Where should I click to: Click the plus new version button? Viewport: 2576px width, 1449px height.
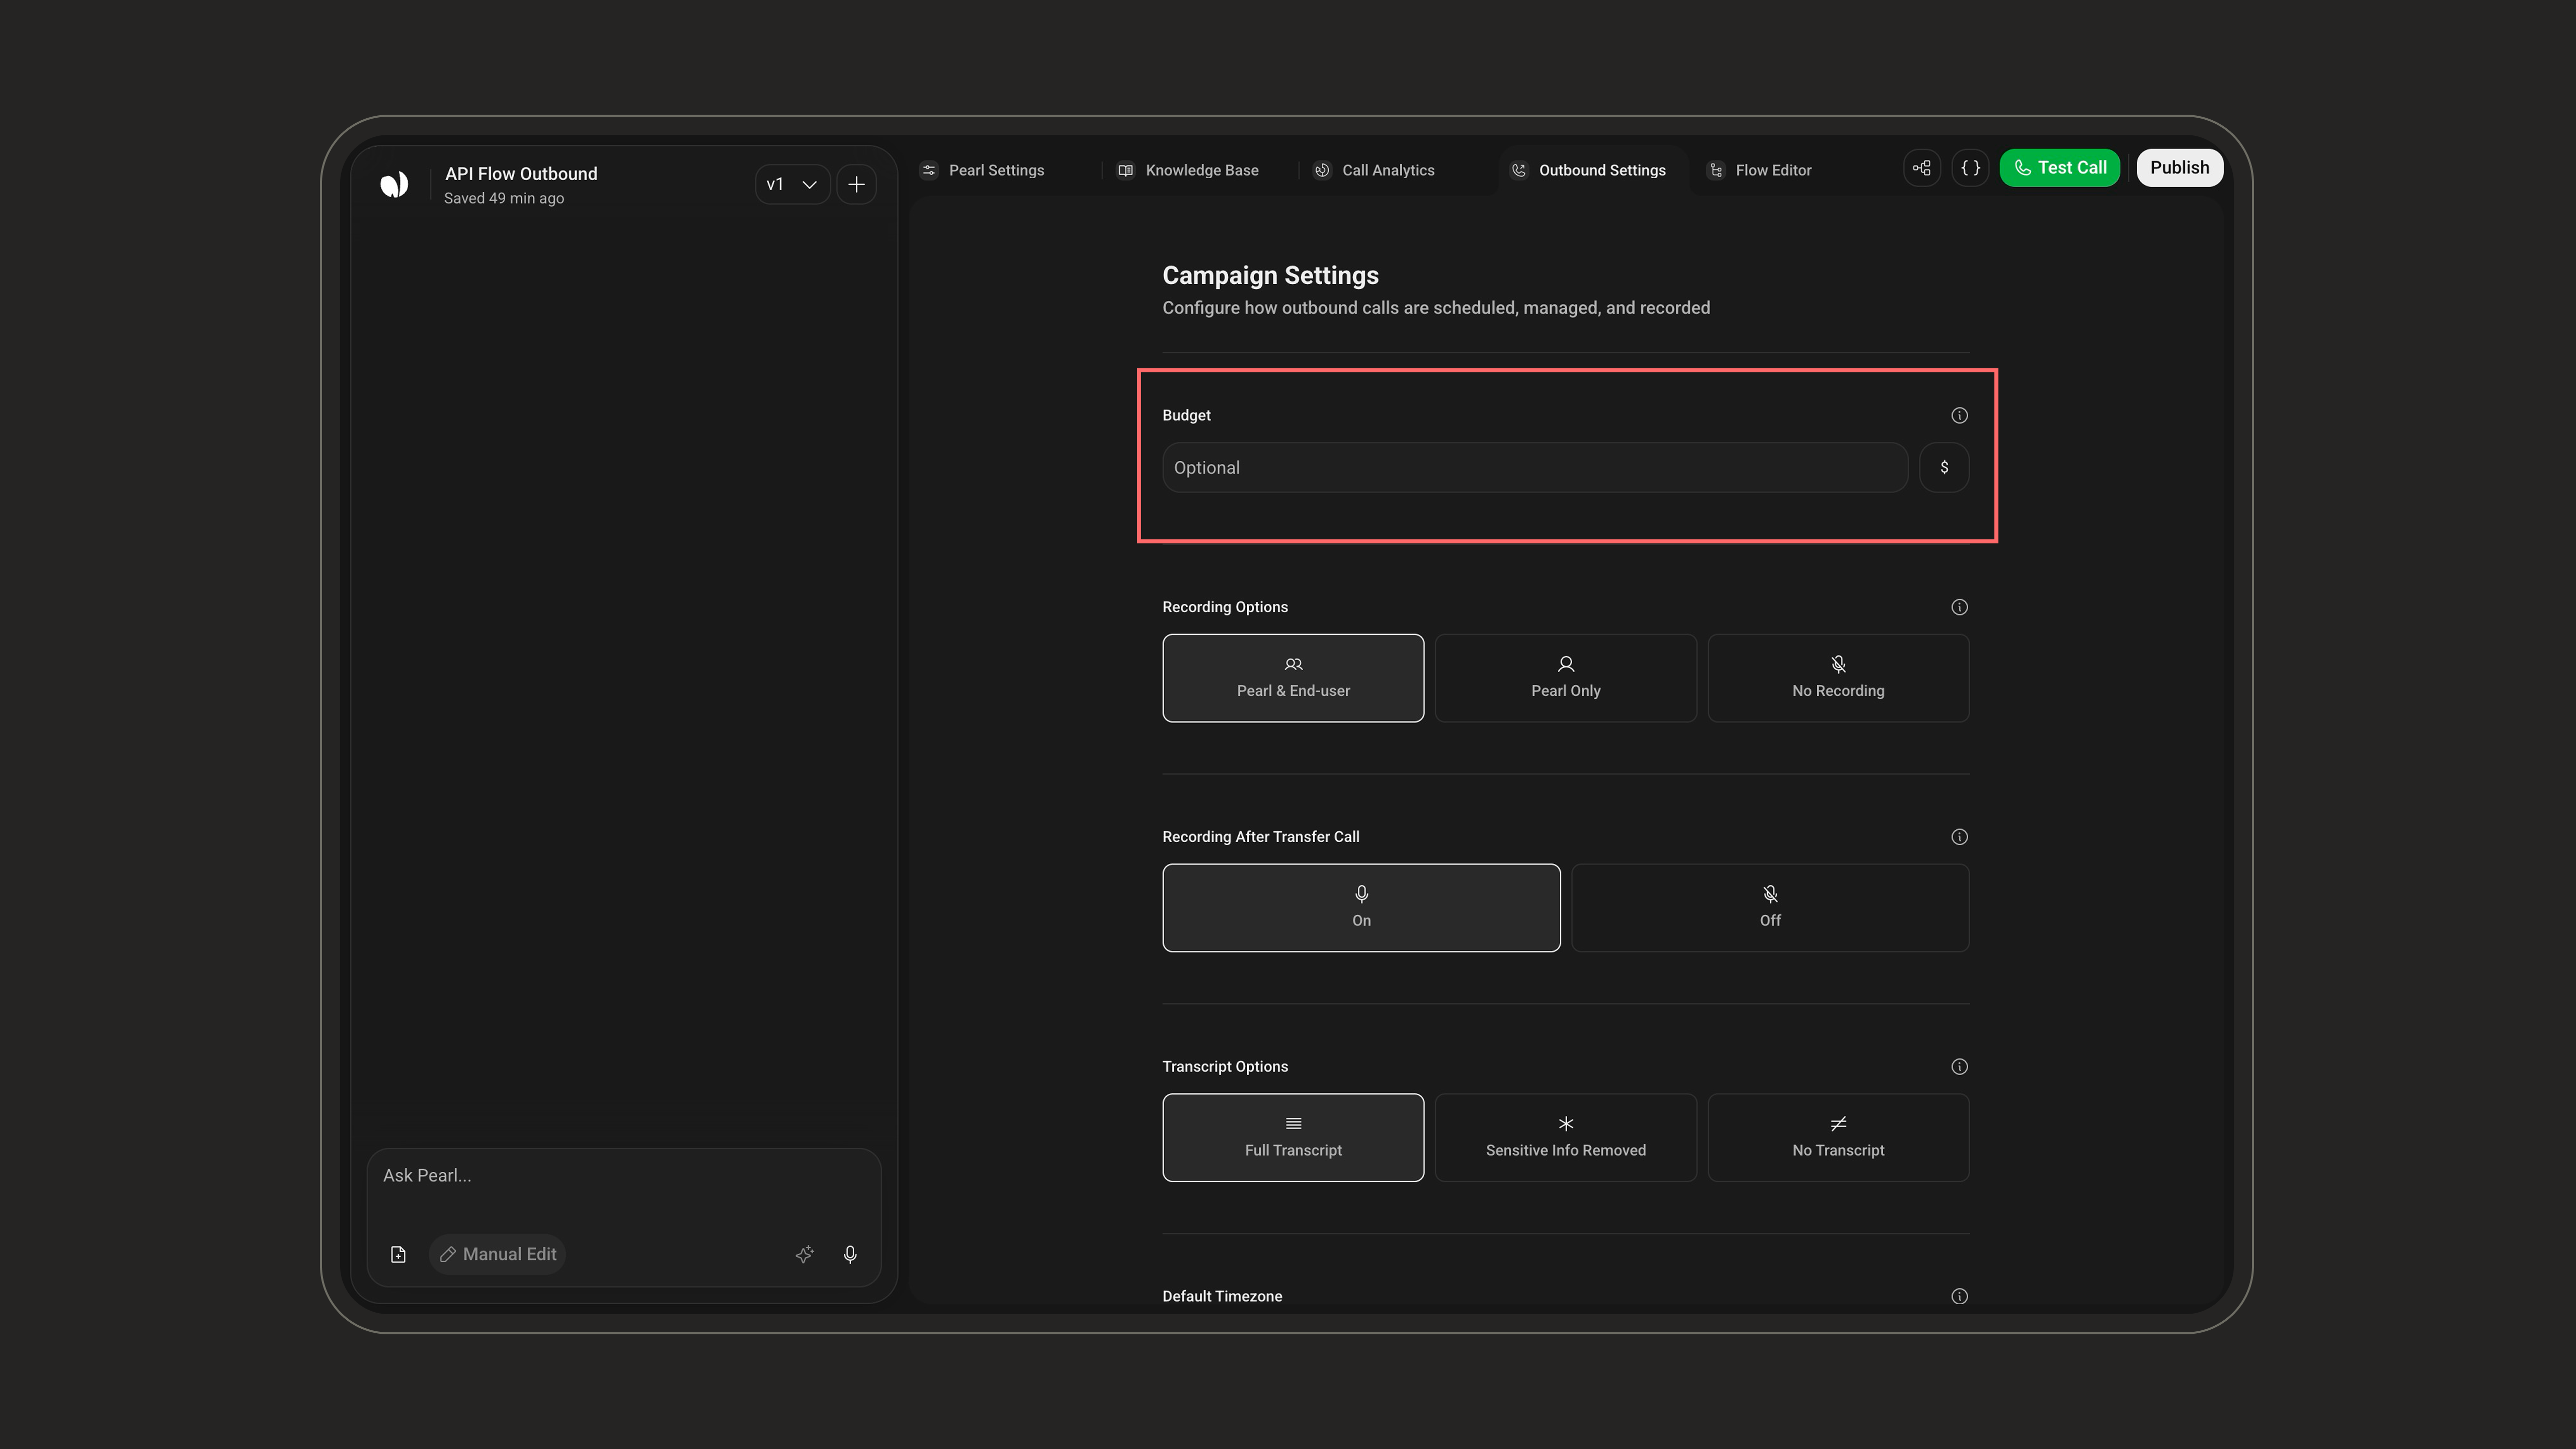coord(856,184)
